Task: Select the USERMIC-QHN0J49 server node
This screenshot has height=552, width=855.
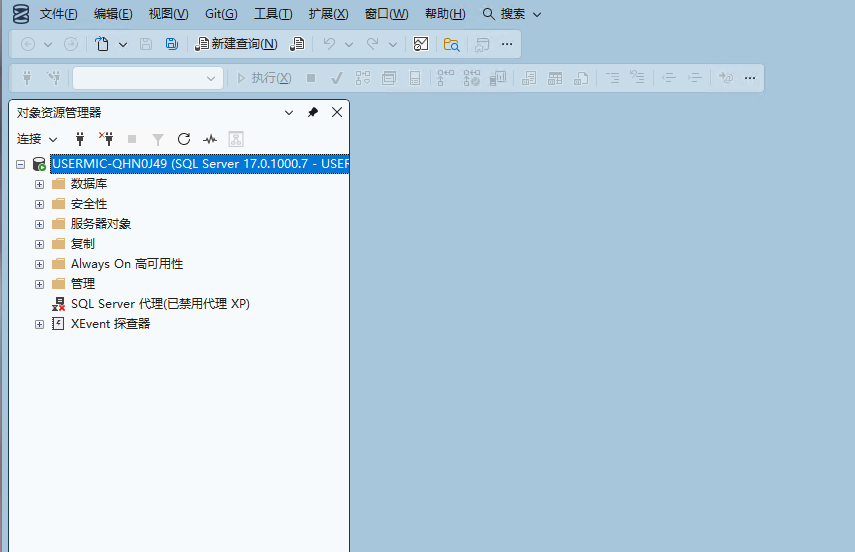Action: pos(200,164)
